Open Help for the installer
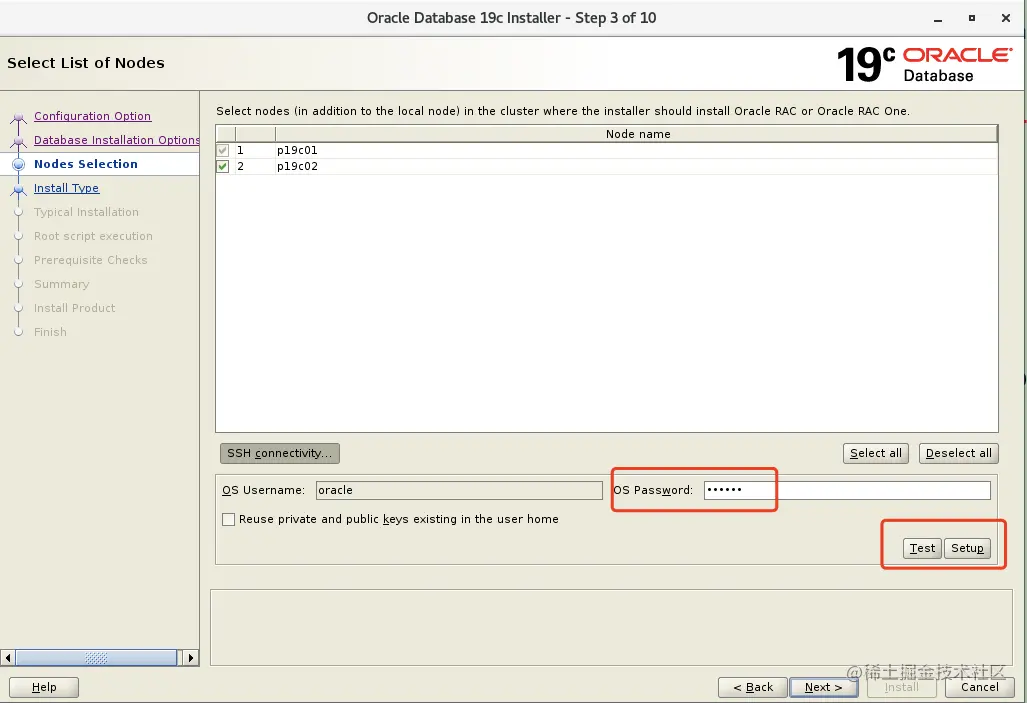Viewport: 1027px width, 703px height. click(44, 687)
